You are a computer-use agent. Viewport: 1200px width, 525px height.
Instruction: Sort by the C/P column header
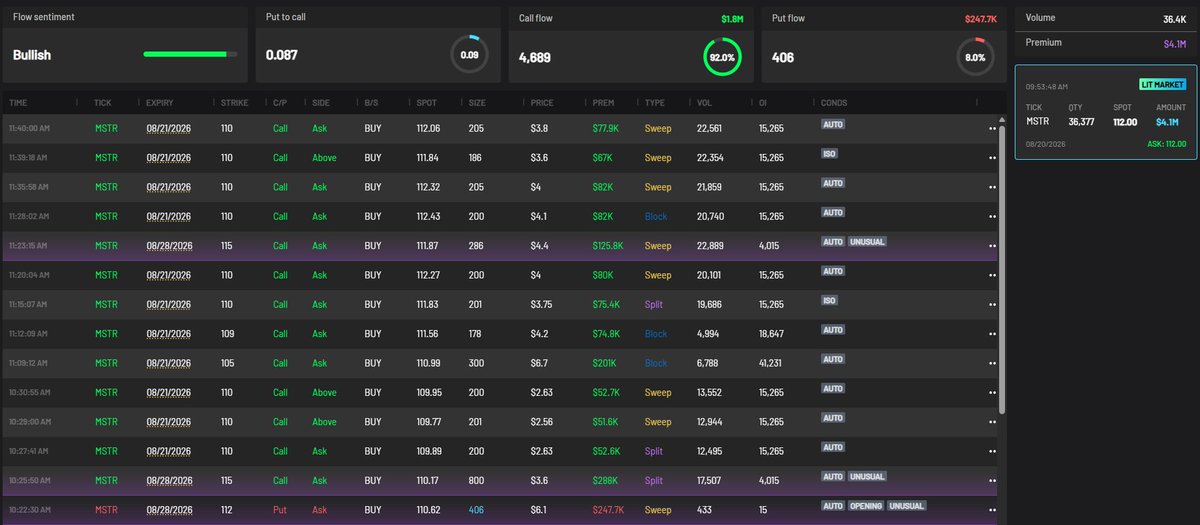(x=280, y=103)
